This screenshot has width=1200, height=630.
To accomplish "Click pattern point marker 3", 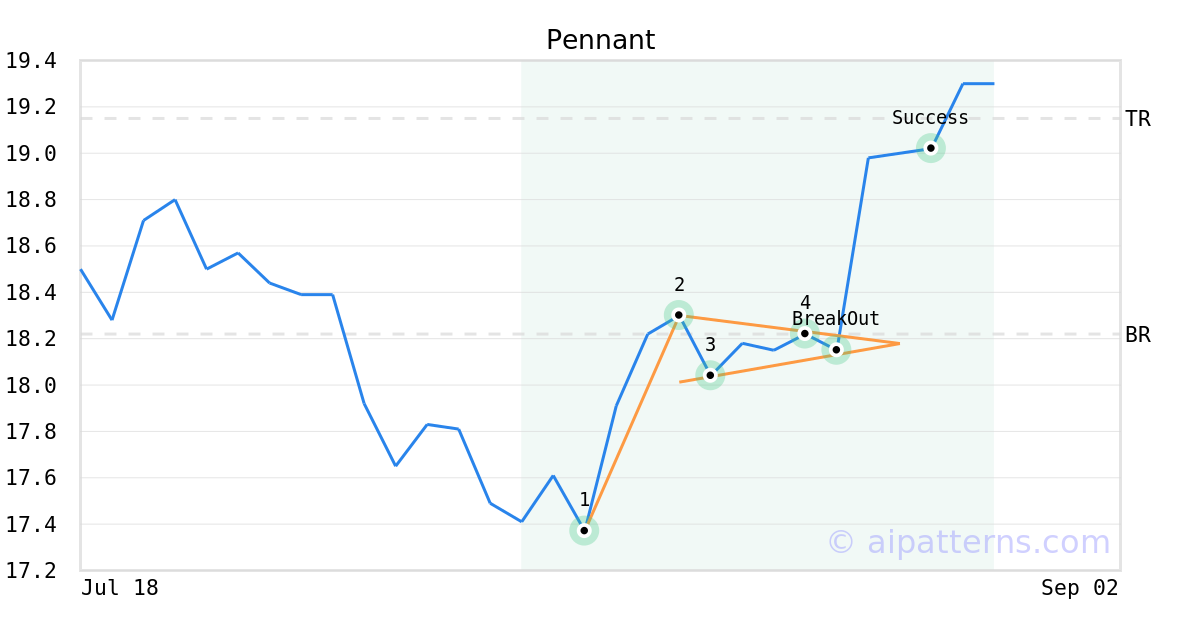I will coord(710,376).
